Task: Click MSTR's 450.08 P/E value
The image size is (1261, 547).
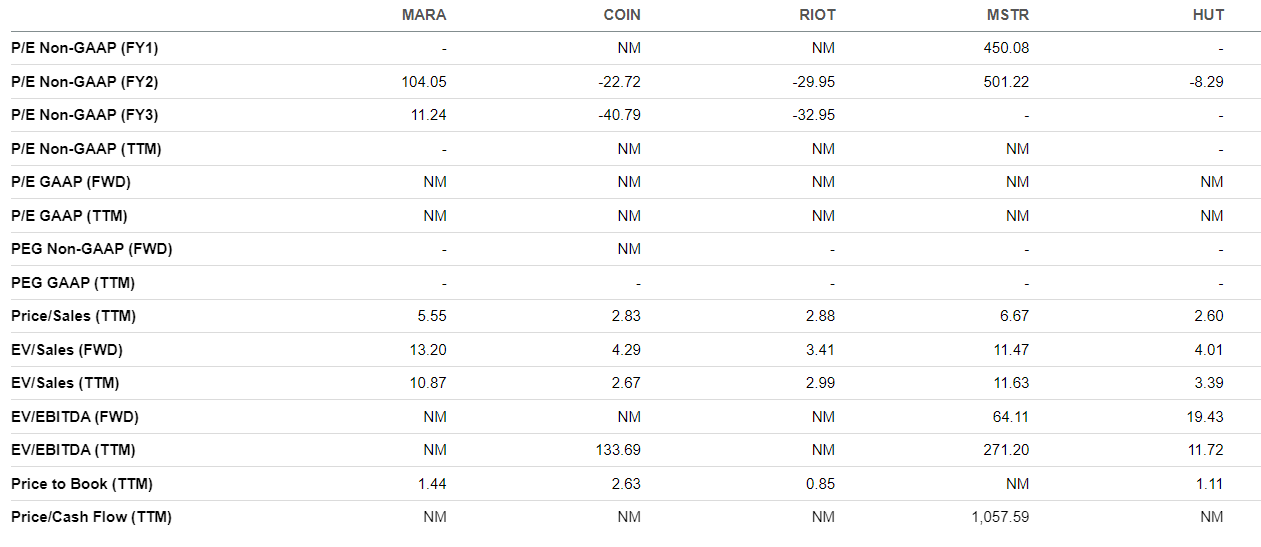Action: pyautogui.click(x=1006, y=48)
